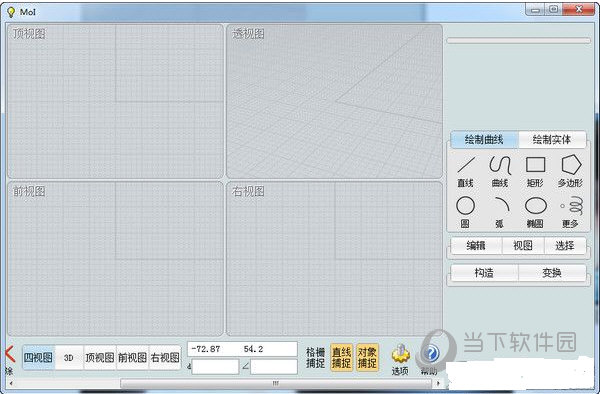Open the 编辑 palette tab
Image resolution: width=600 pixels, height=394 pixels.
click(476, 246)
